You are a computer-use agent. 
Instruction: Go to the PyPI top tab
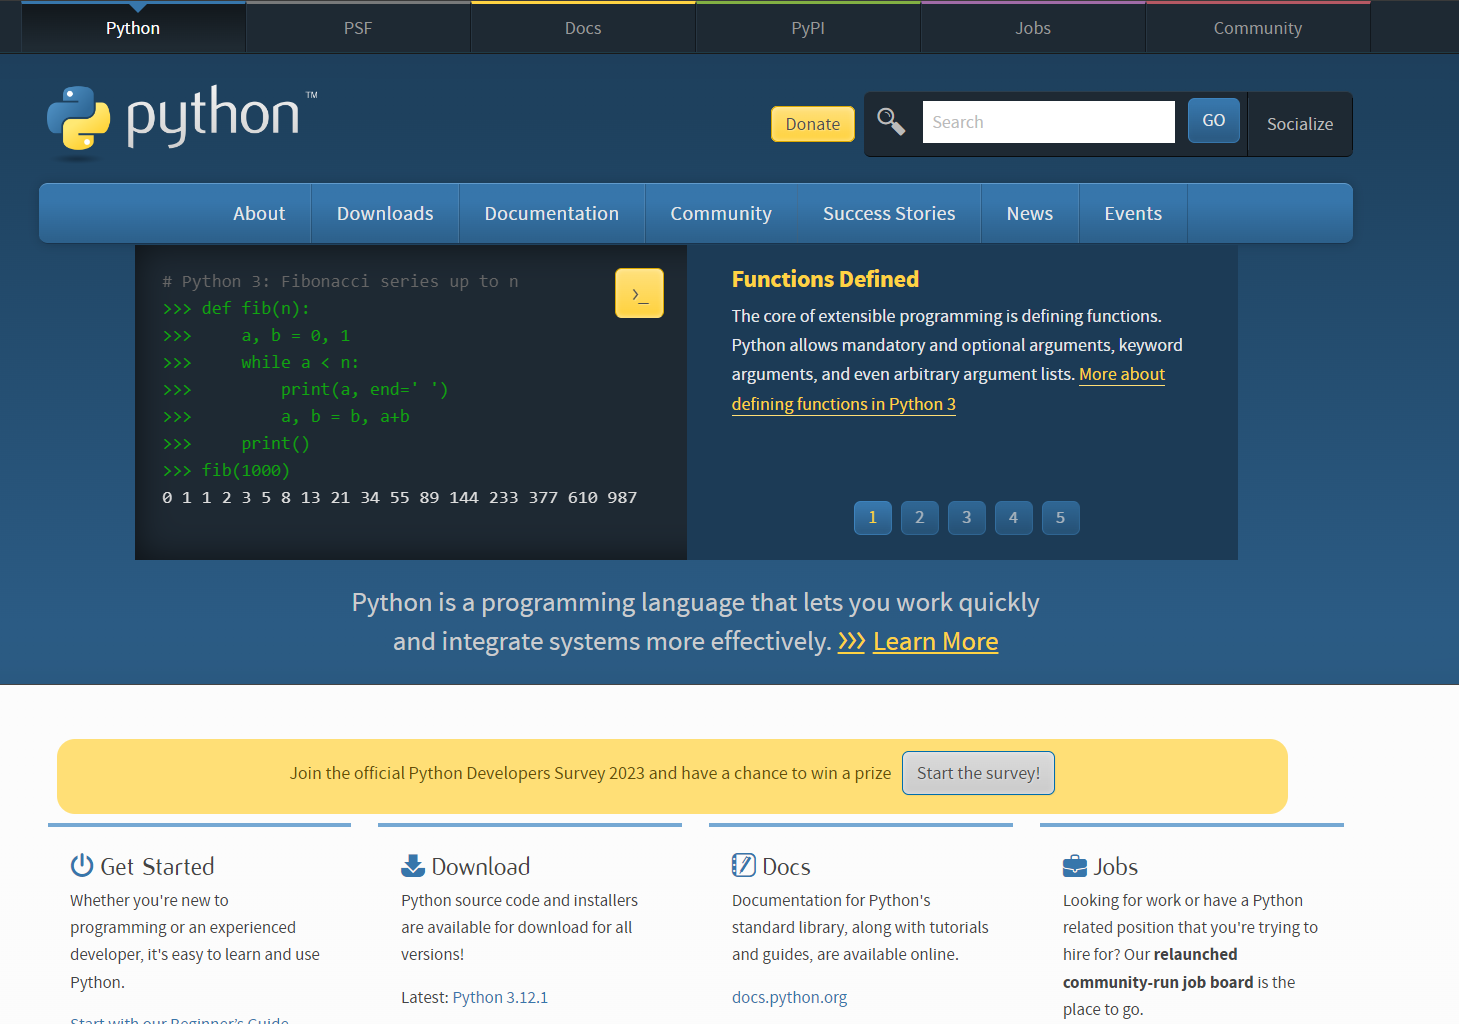(808, 28)
